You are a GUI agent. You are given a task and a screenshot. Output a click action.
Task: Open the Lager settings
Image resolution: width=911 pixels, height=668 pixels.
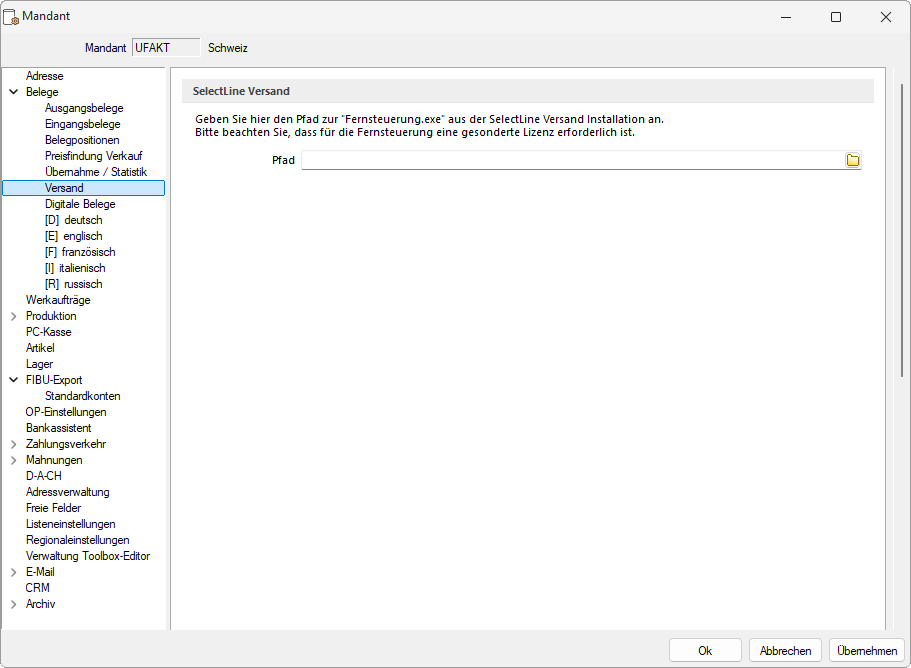click(x=40, y=364)
